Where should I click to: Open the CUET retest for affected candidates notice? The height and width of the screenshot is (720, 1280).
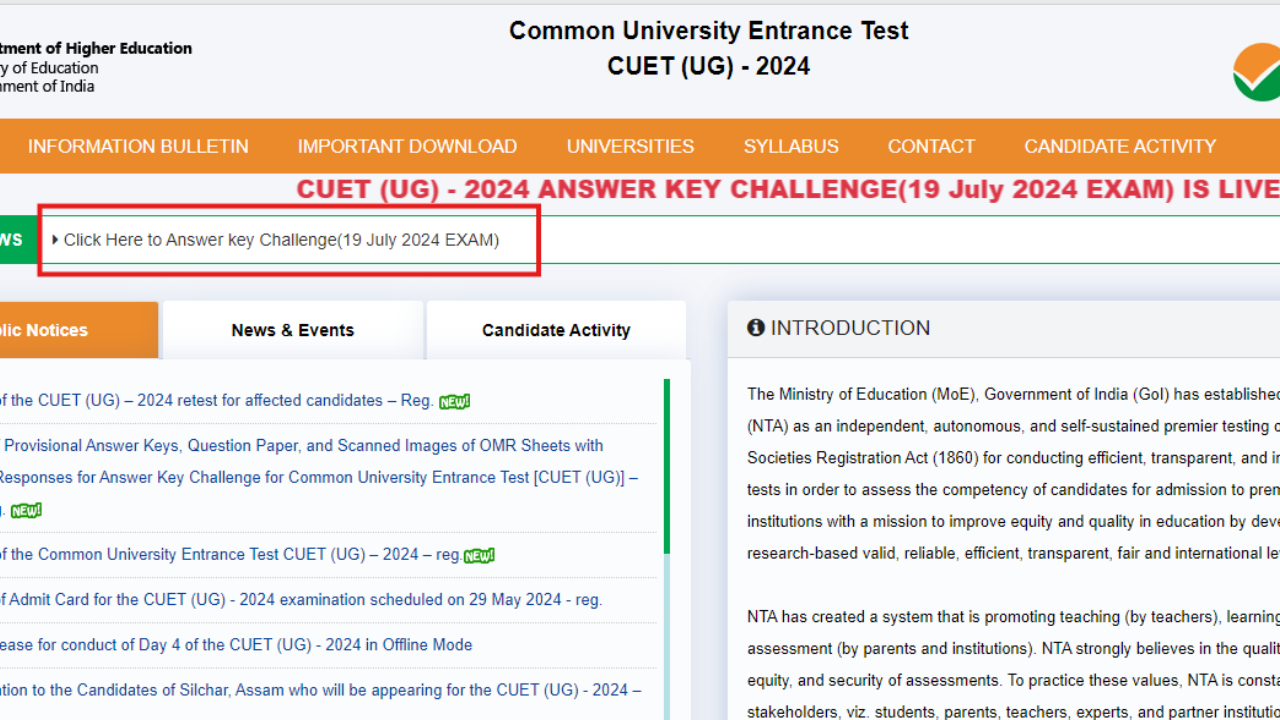(216, 400)
